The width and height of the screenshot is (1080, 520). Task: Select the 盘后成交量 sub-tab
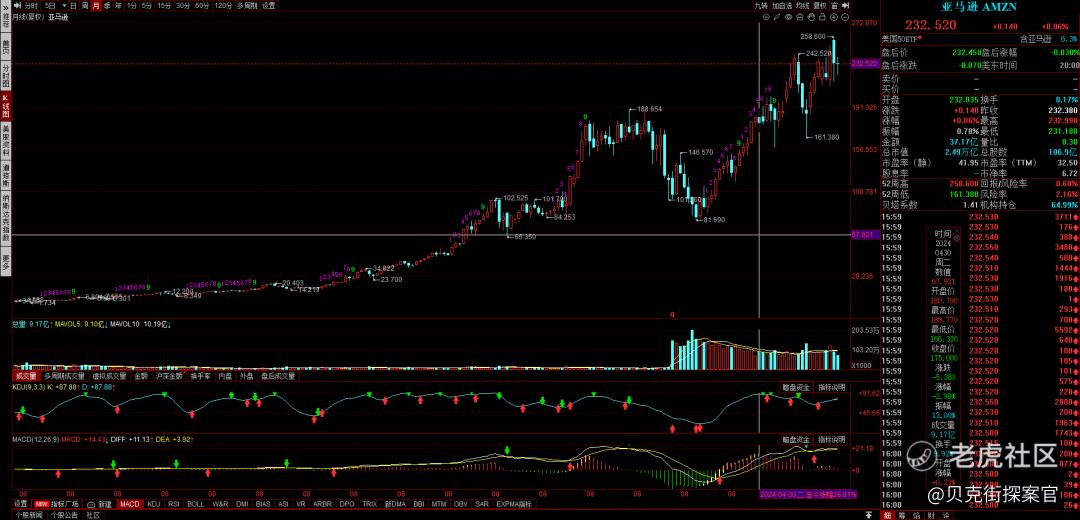point(278,376)
